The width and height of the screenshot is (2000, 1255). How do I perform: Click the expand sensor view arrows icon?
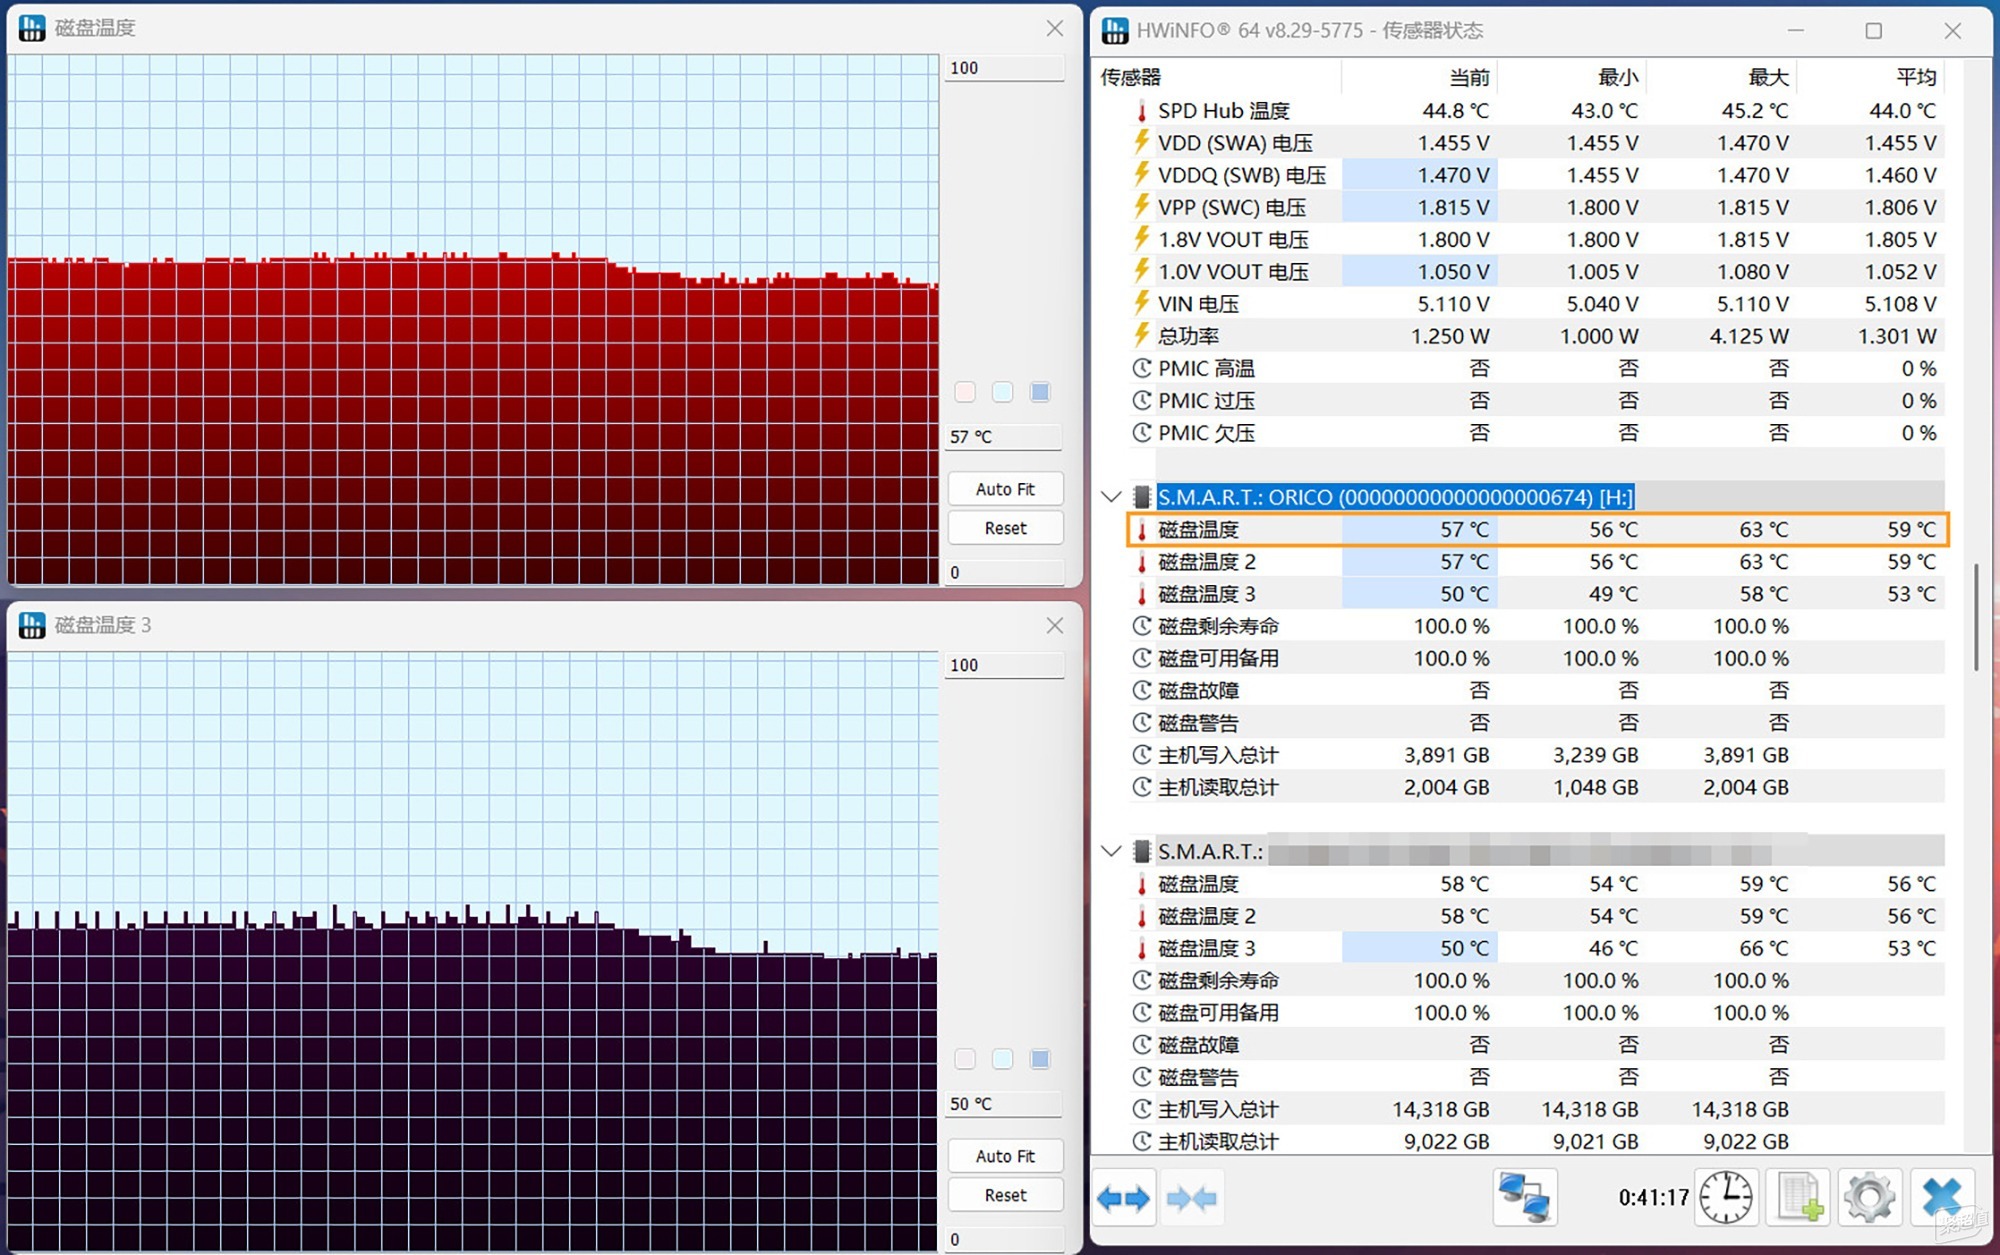point(1123,1197)
